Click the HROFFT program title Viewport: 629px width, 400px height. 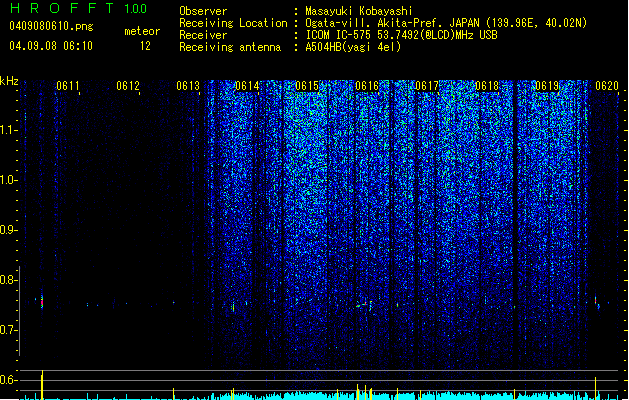[62, 8]
